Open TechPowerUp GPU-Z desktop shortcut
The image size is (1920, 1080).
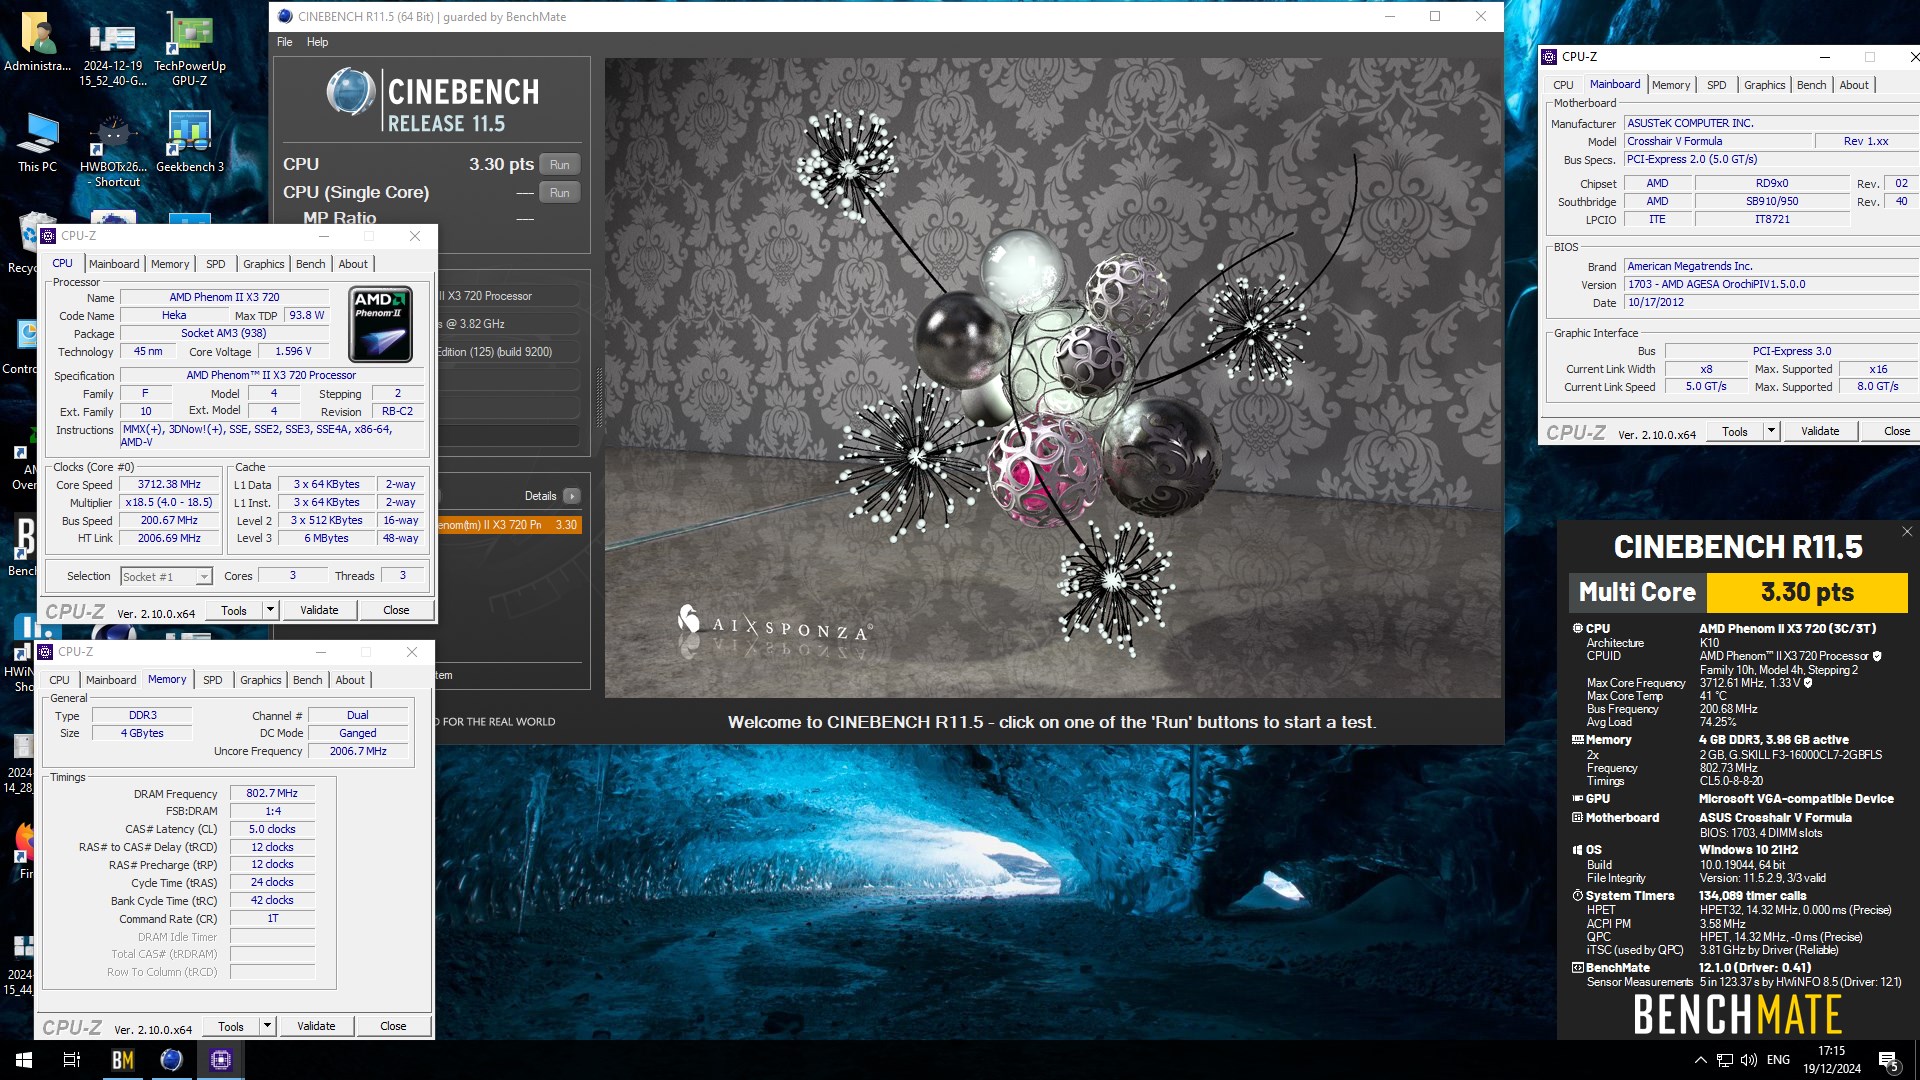click(x=189, y=48)
